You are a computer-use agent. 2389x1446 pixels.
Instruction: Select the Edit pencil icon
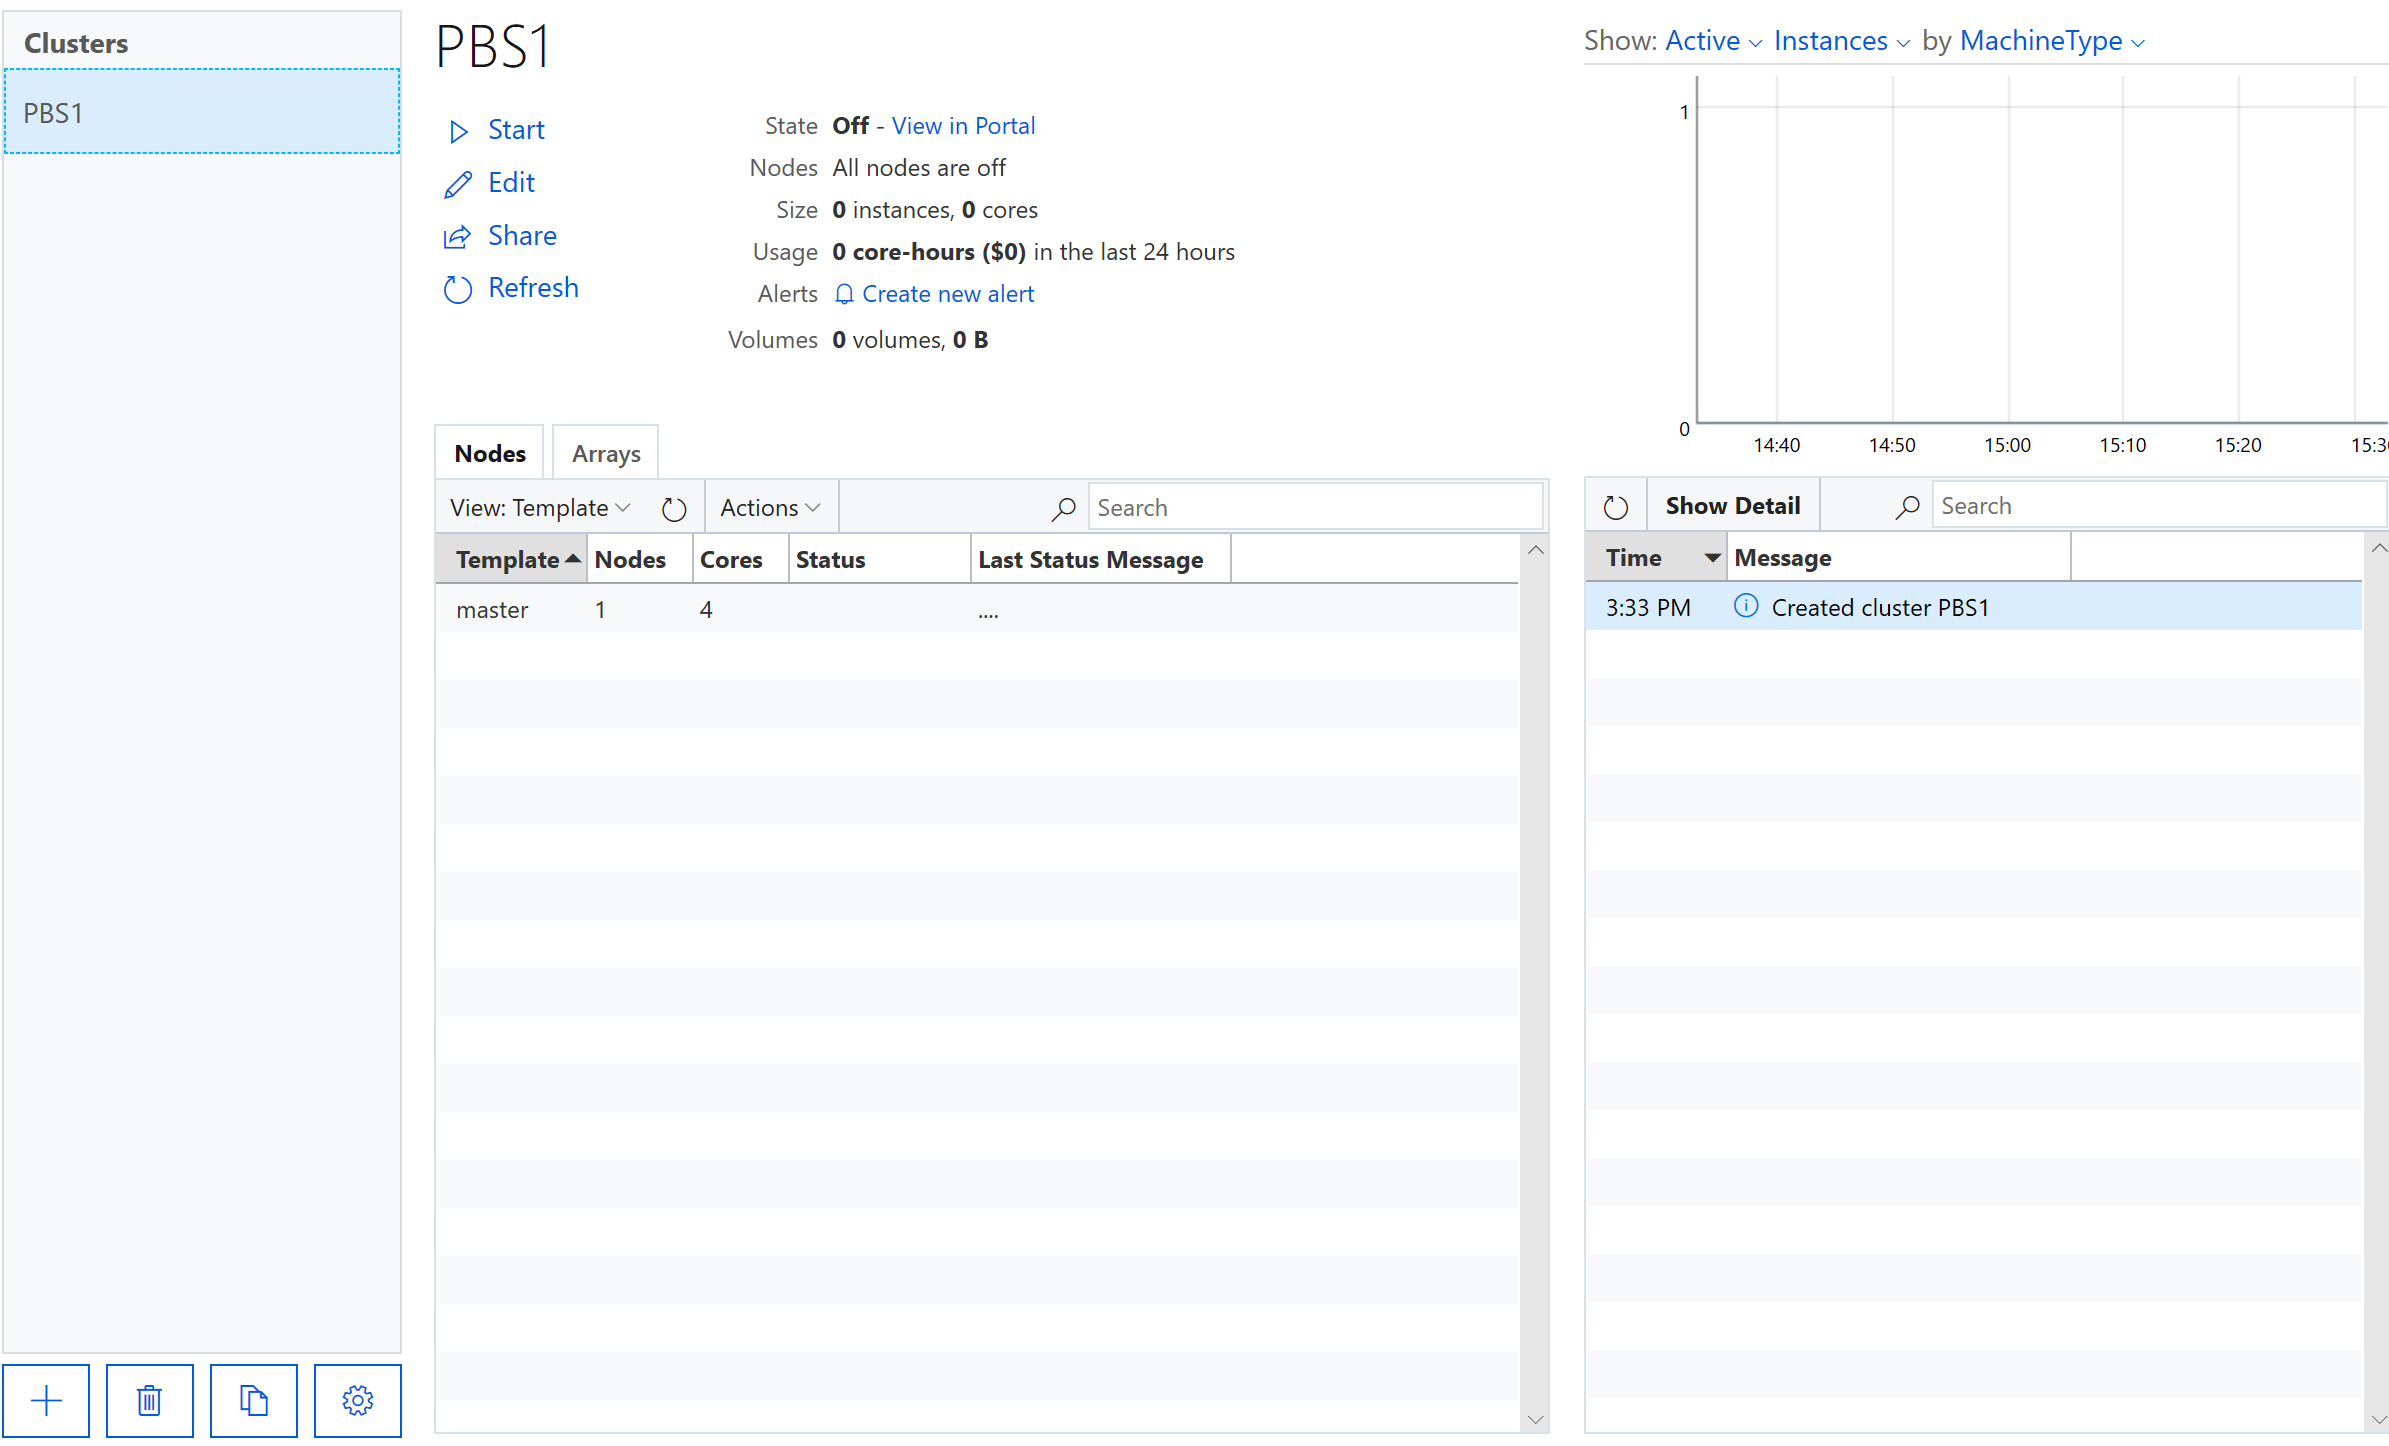pyautogui.click(x=459, y=183)
